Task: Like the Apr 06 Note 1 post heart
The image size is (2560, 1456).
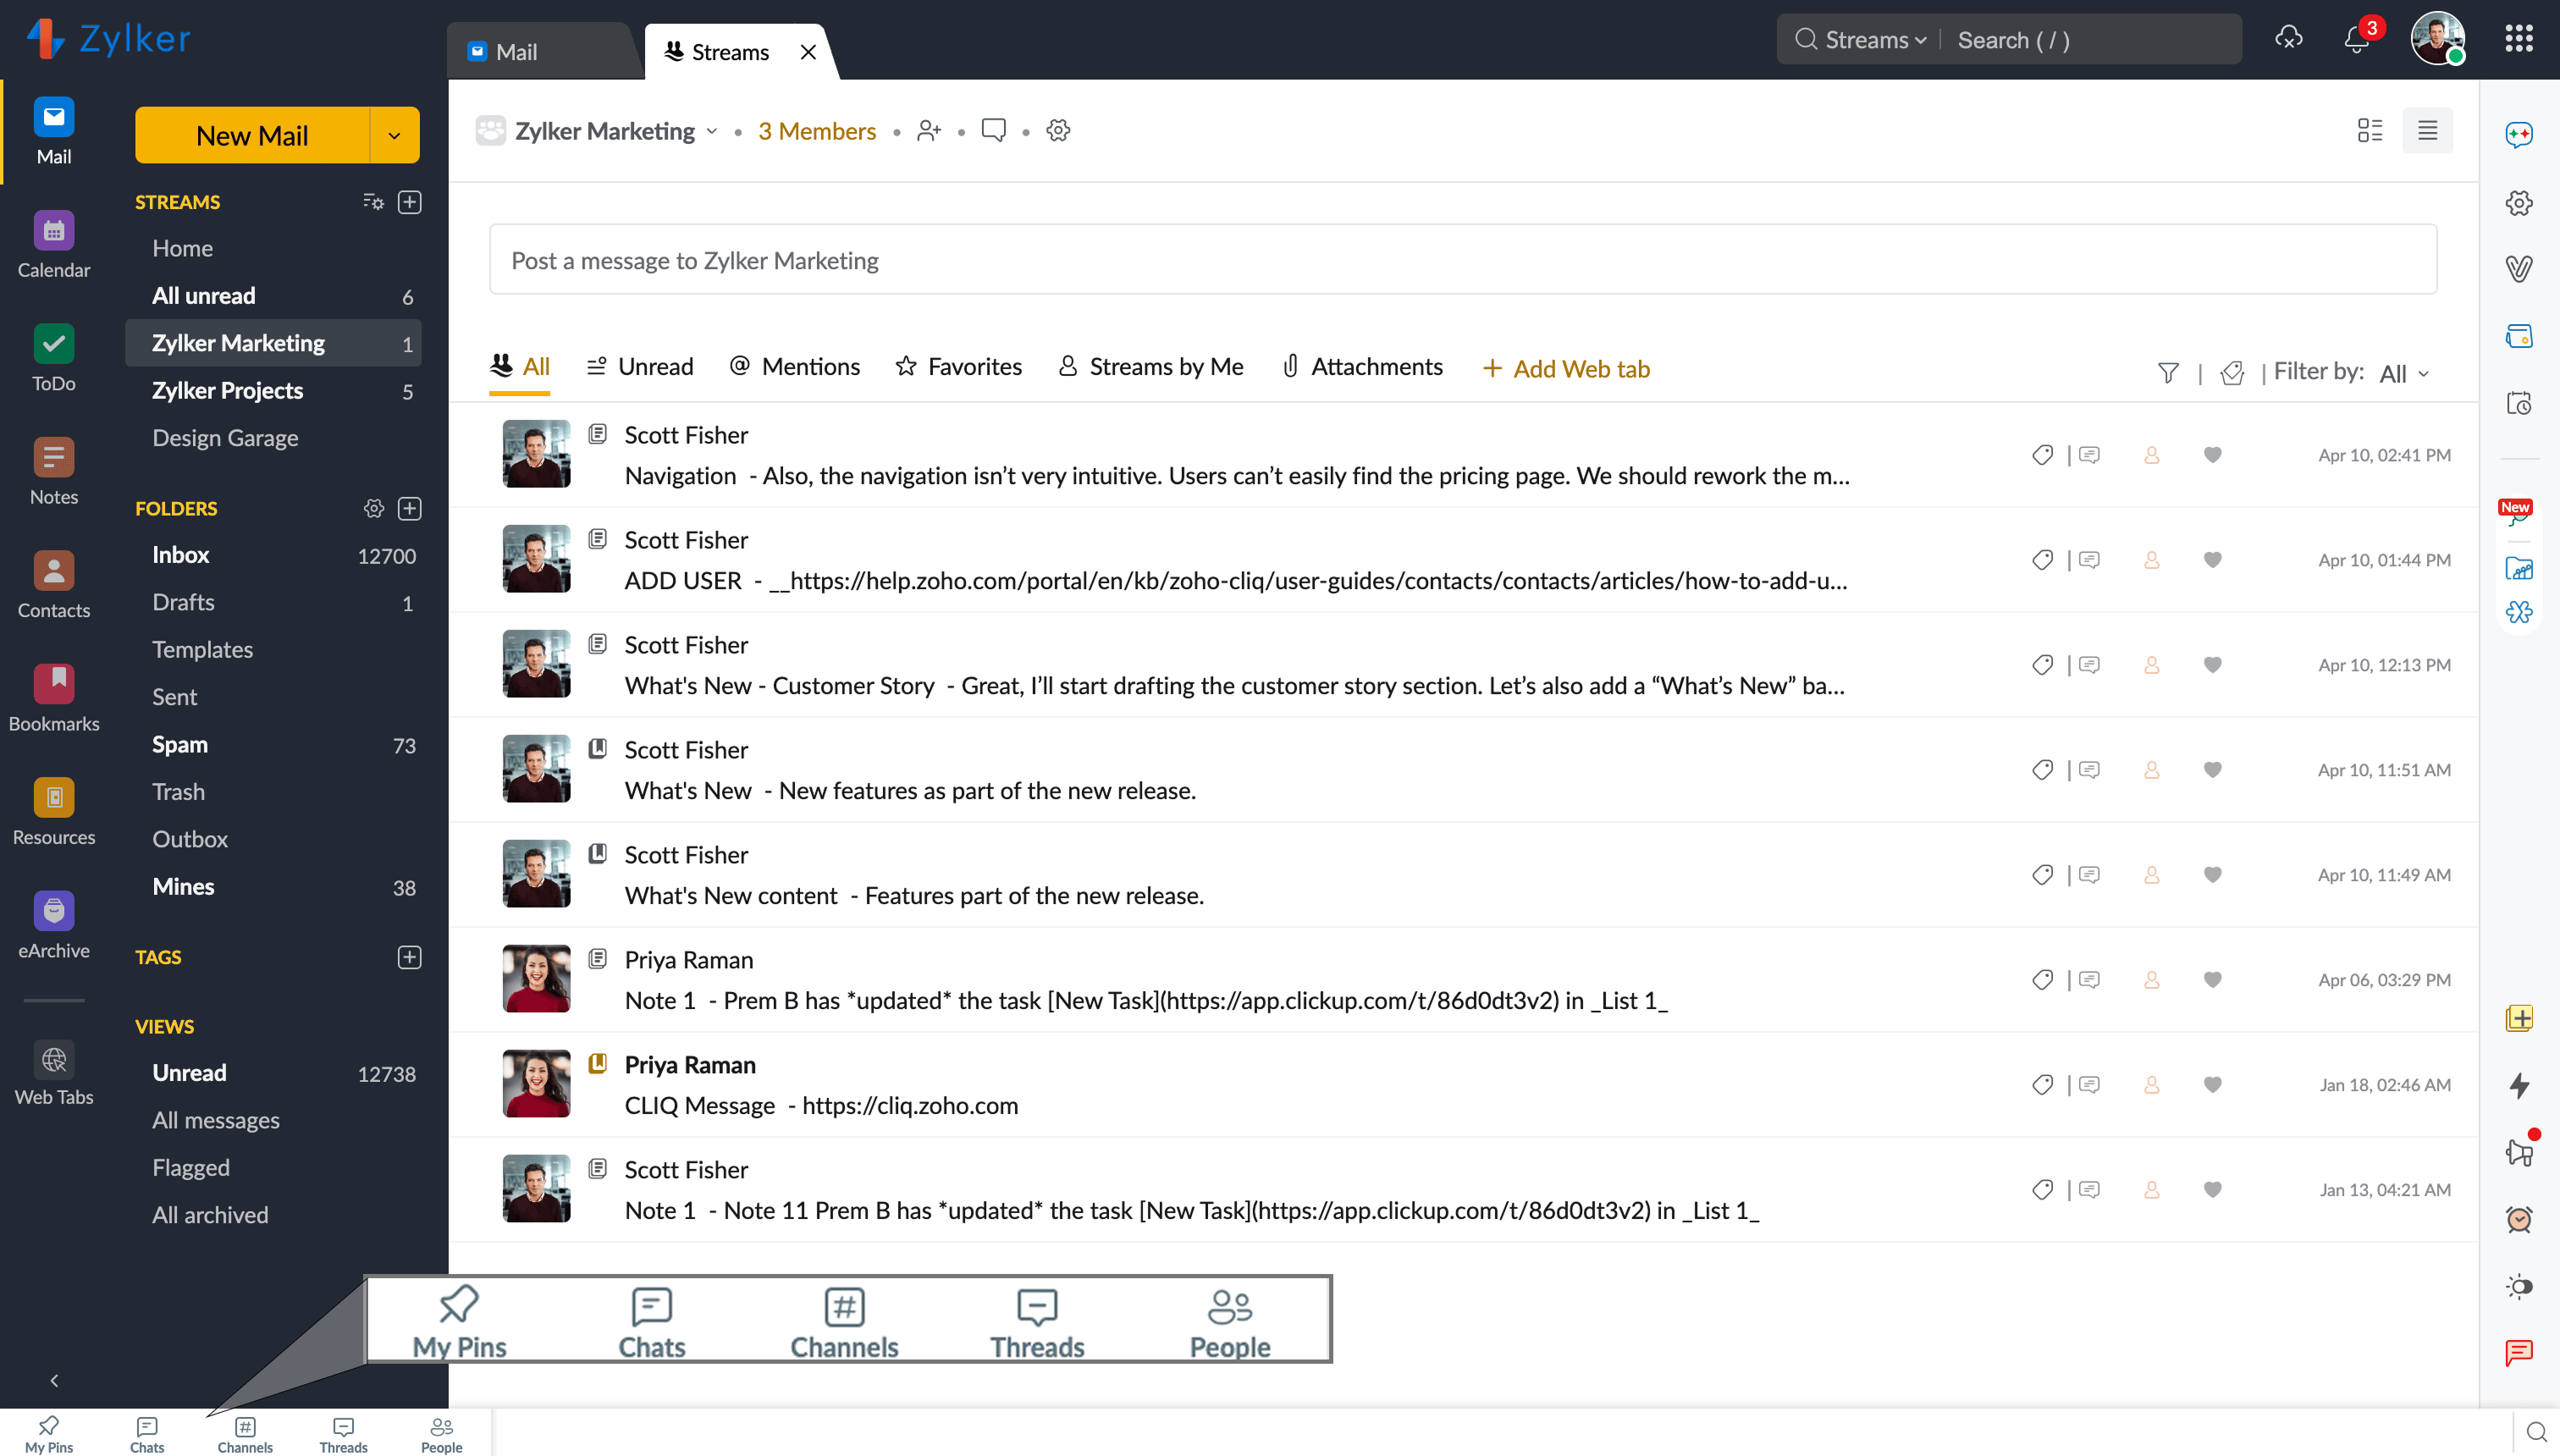Action: point(2212,980)
